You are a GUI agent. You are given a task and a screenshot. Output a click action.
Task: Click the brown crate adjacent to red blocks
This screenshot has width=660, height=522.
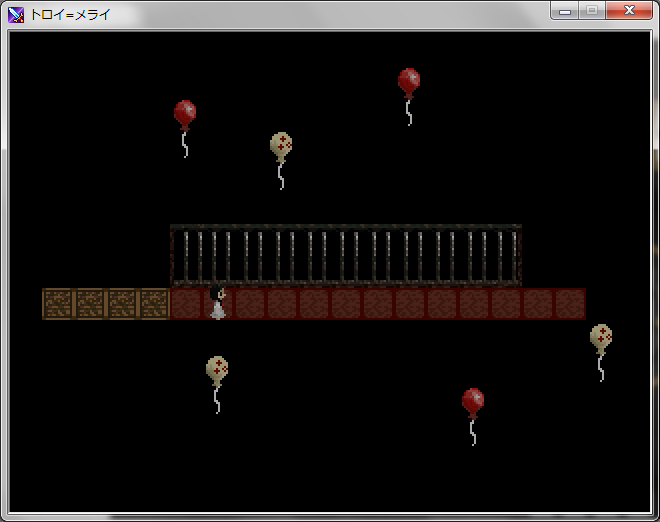pos(154,304)
